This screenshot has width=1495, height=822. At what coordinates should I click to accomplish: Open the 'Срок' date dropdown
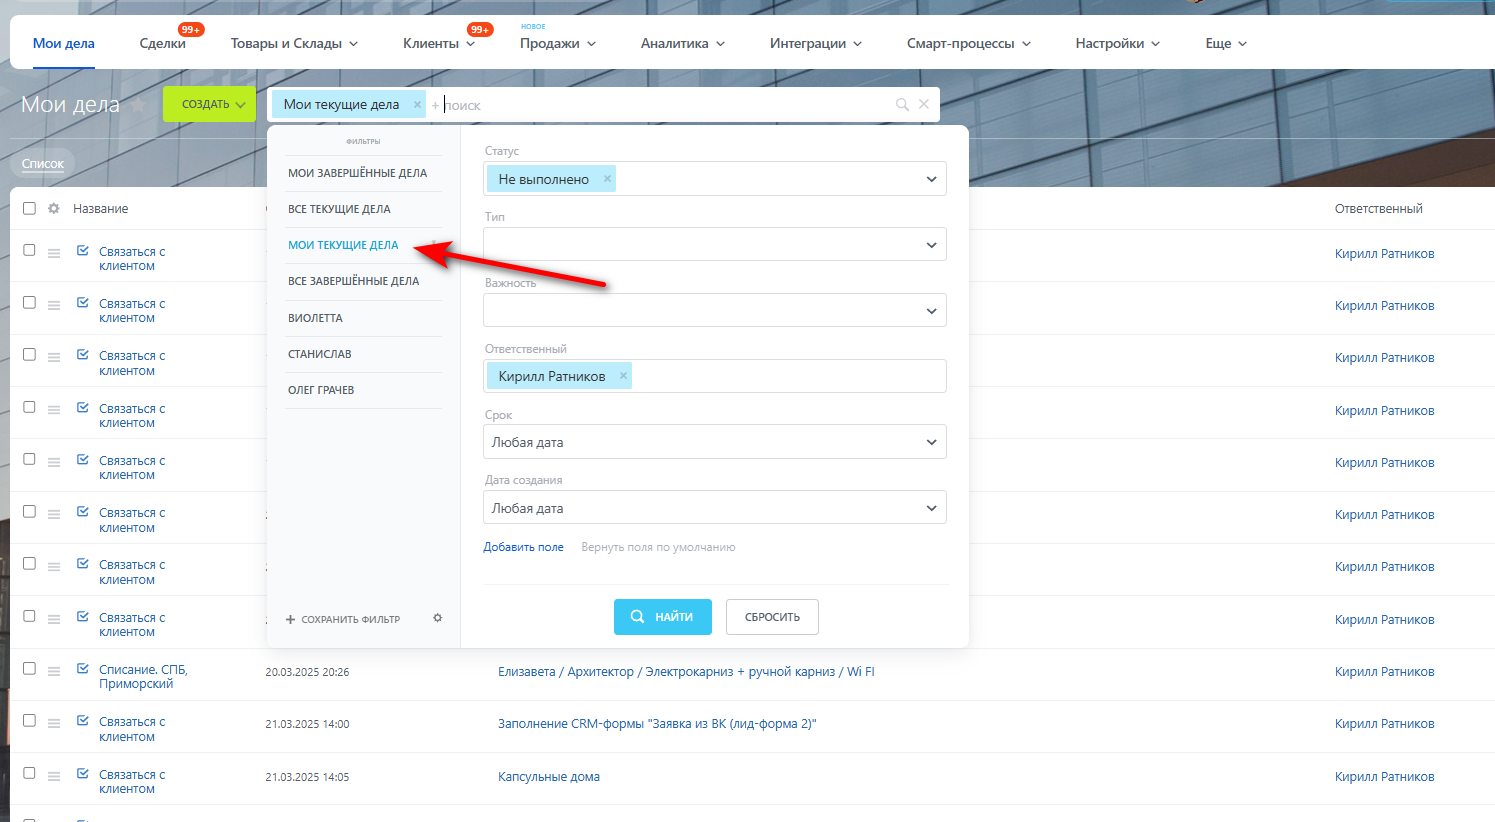[714, 442]
